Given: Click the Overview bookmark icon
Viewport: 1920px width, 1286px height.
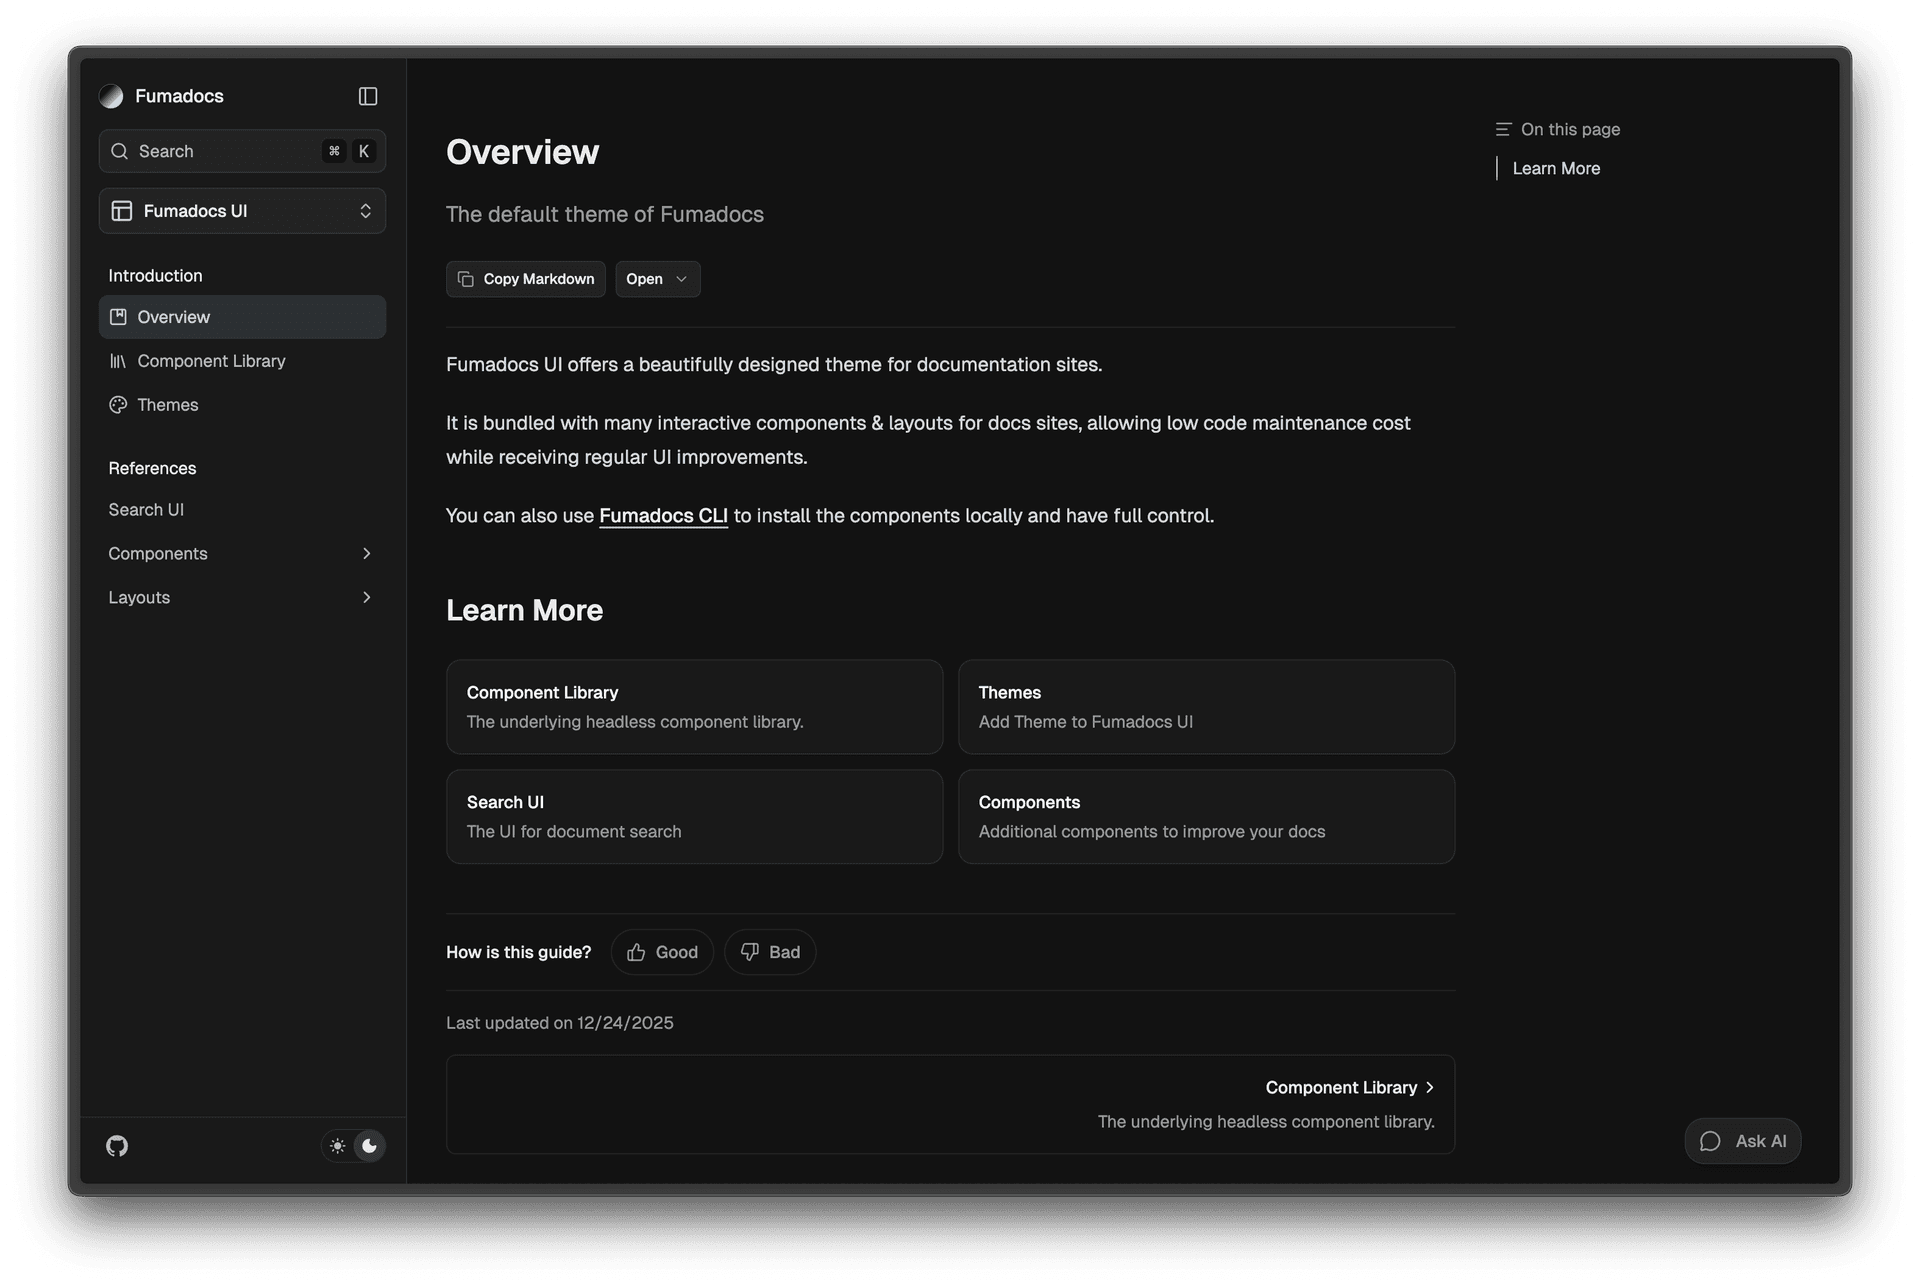Looking at the screenshot, I should (118, 316).
